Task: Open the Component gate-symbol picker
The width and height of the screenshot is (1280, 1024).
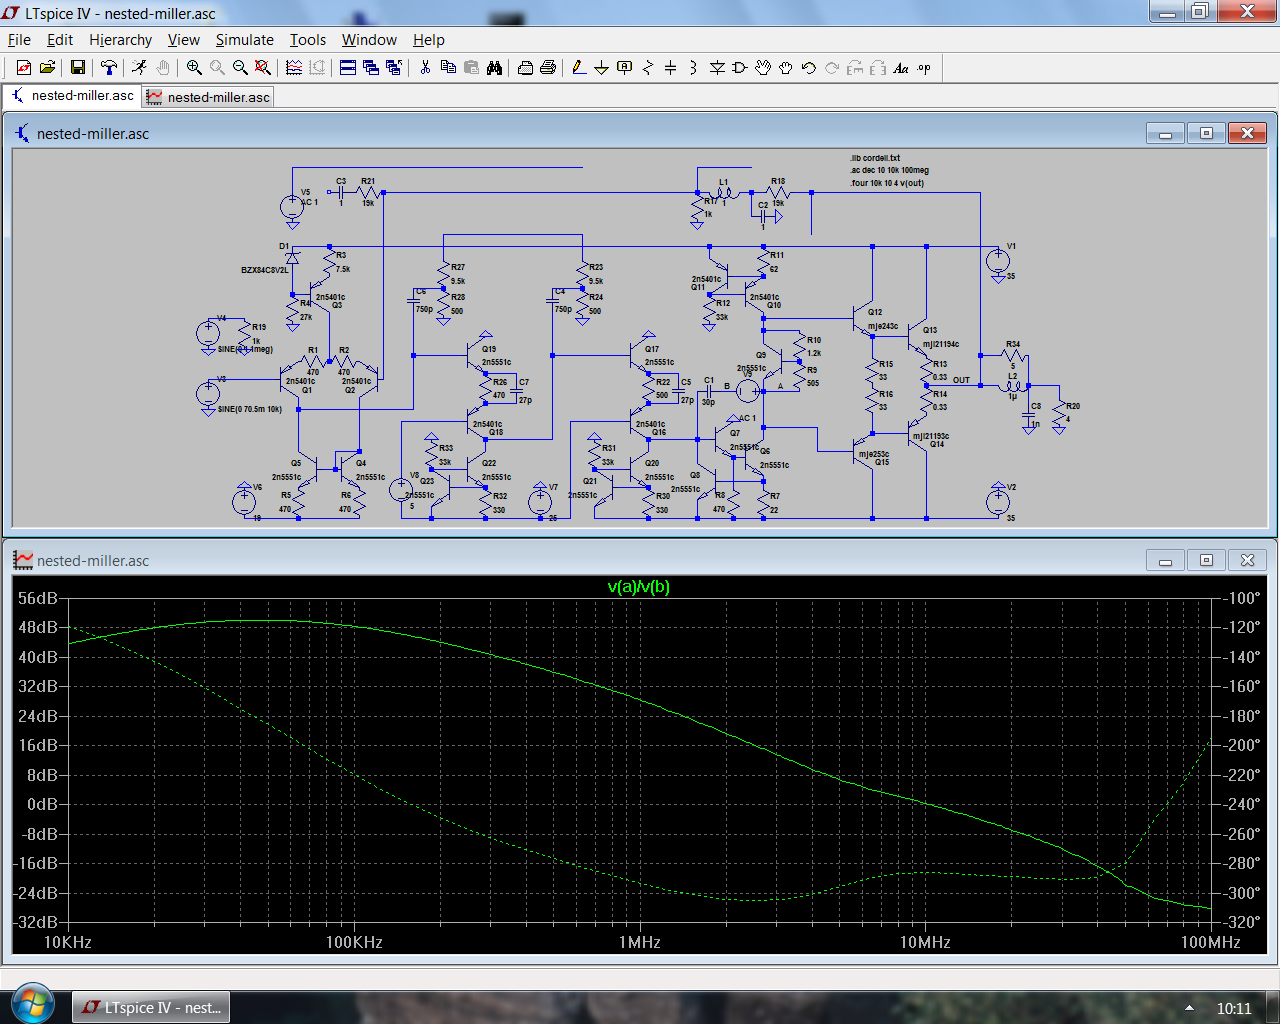Action: pos(740,68)
